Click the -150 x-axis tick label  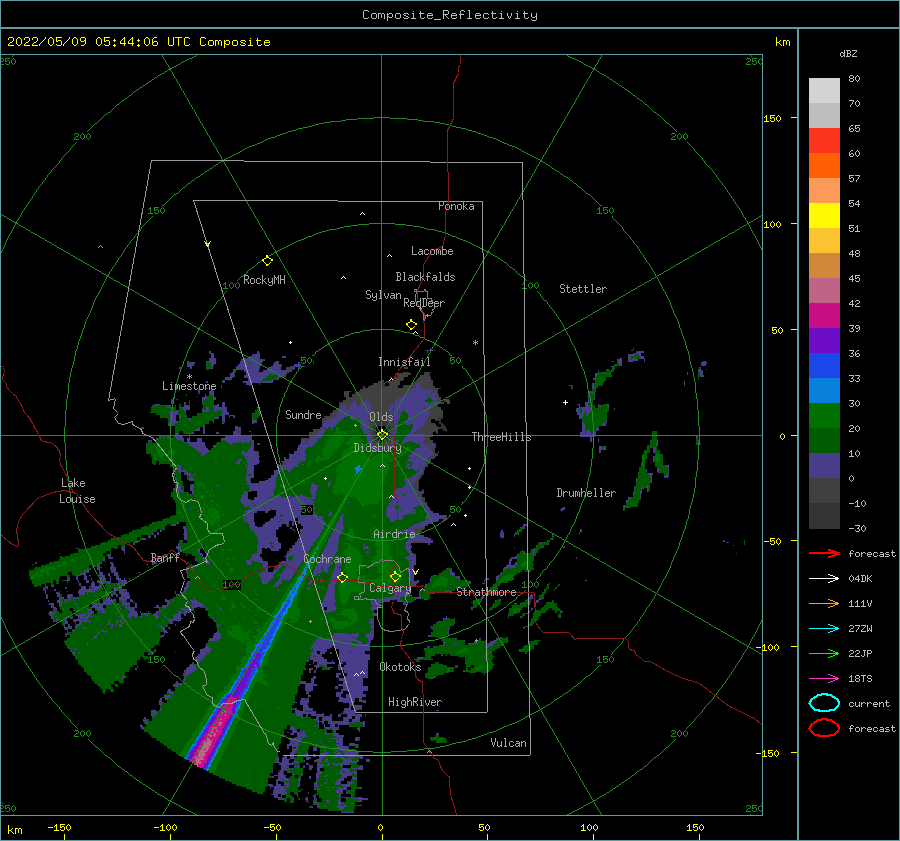tap(59, 827)
